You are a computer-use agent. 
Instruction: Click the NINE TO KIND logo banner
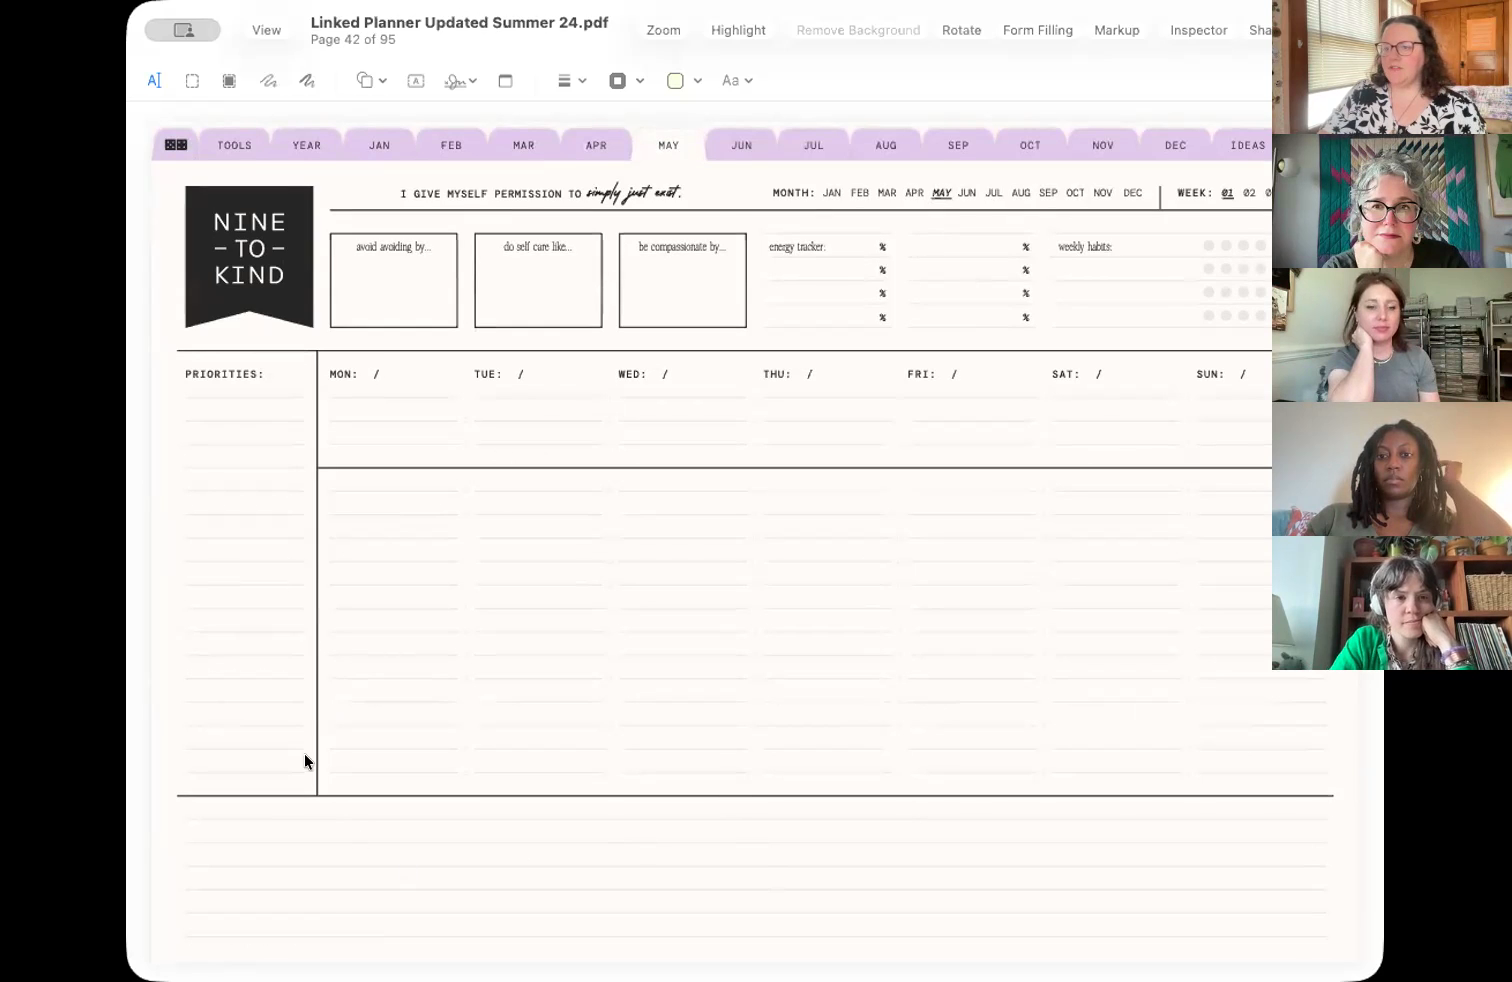pyautogui.click(x=249, y=257)
